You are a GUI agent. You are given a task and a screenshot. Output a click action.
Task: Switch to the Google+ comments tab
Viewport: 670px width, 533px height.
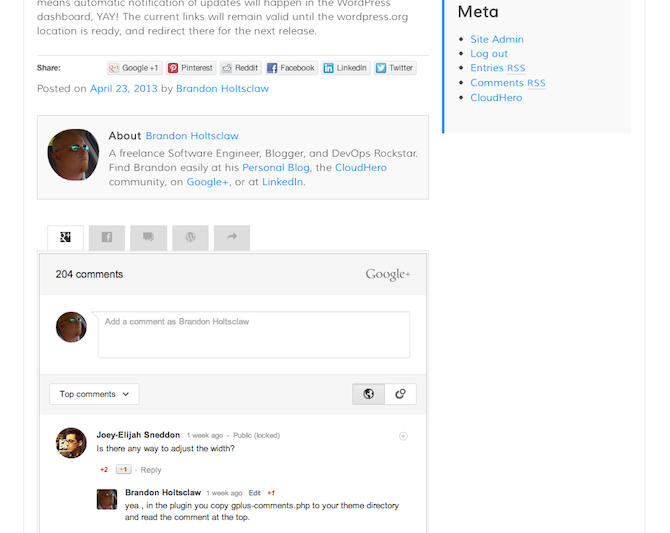[65, 238]
